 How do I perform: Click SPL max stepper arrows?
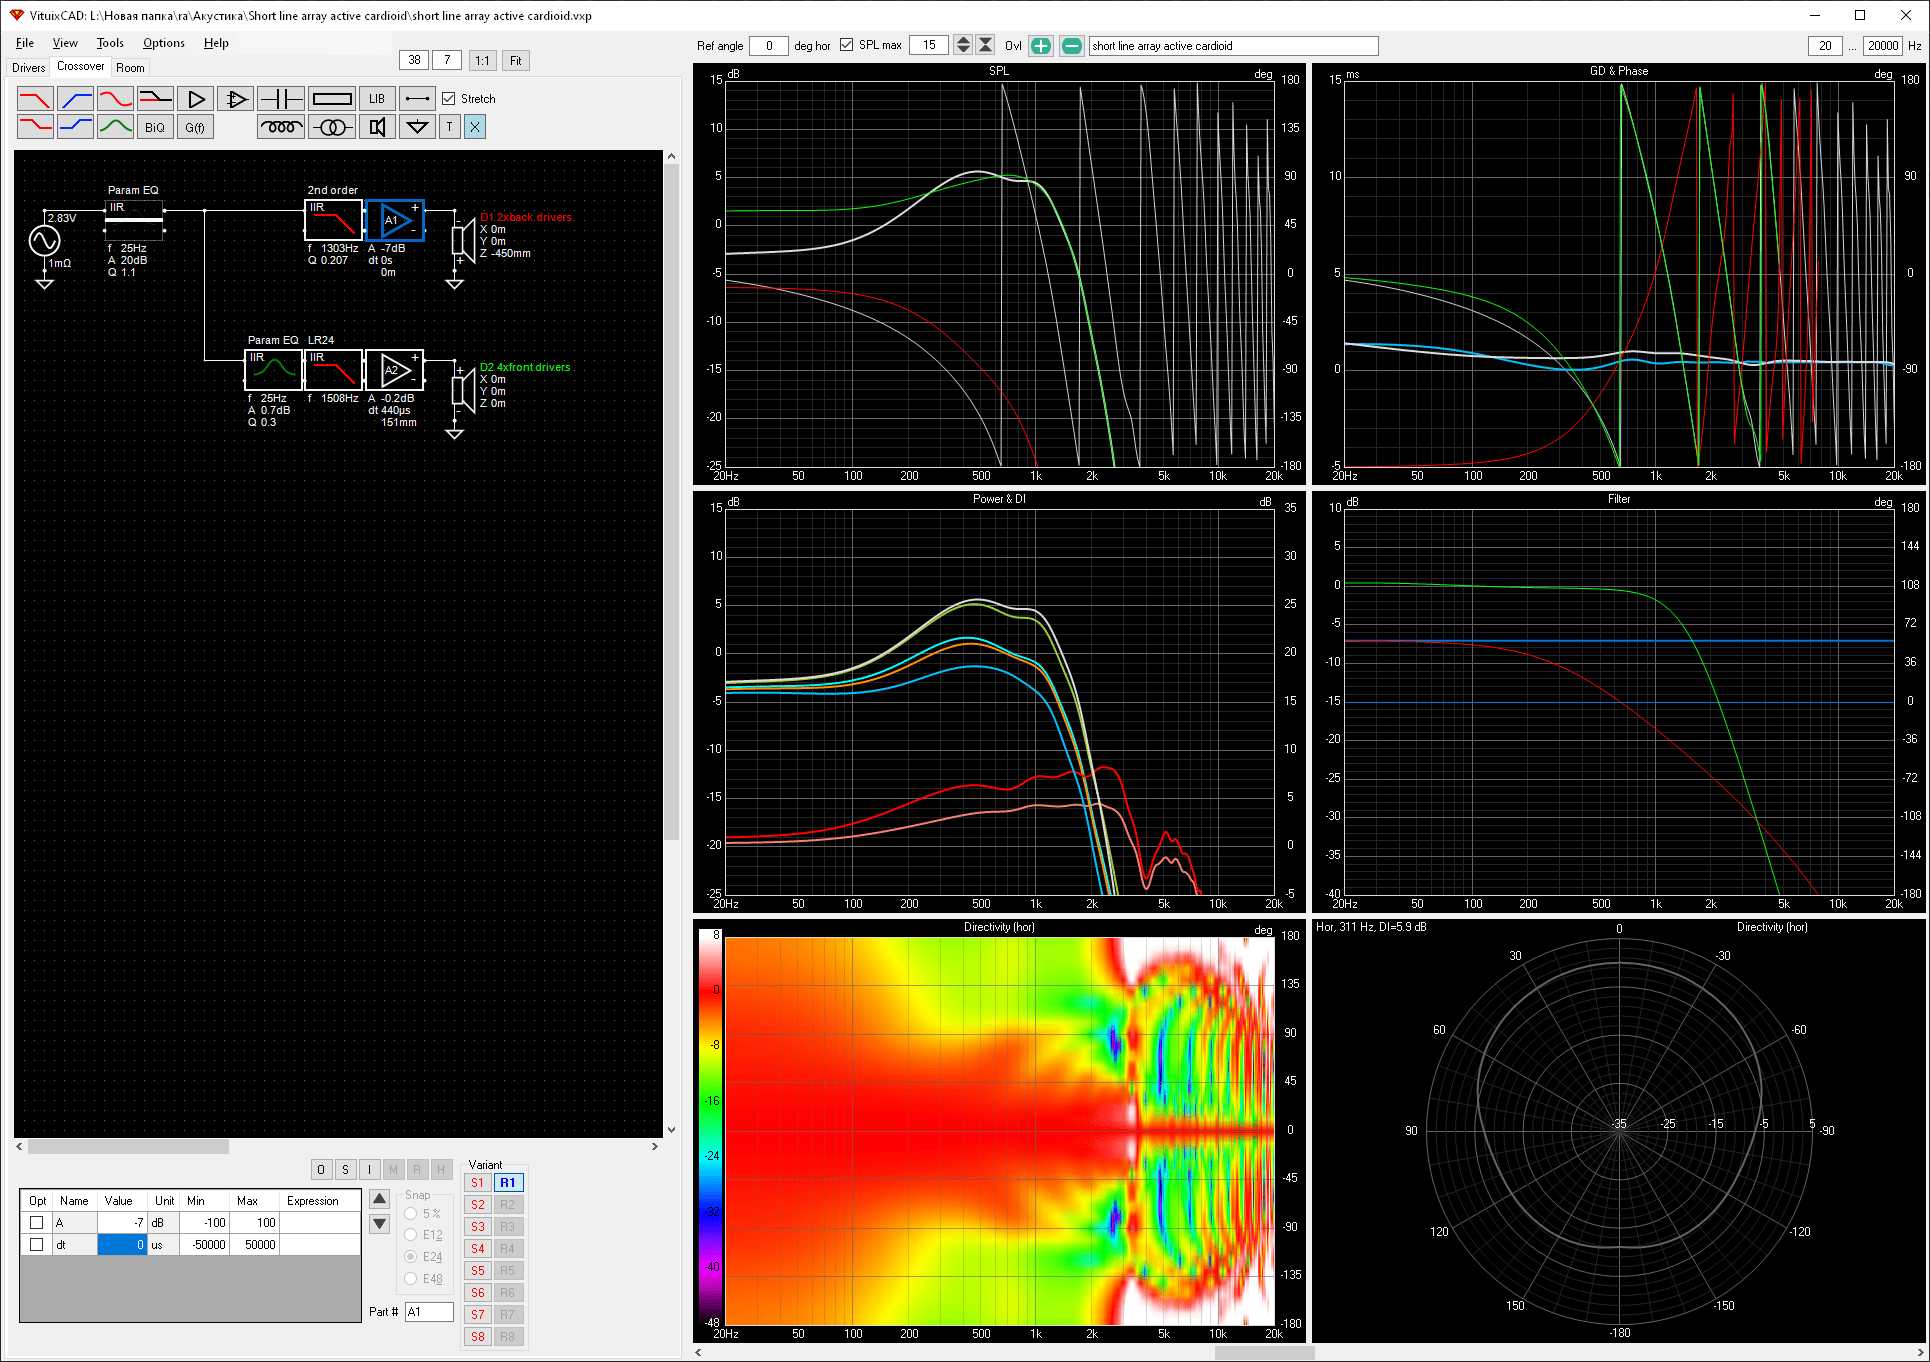pyautogui.click(x=963, y=45)
